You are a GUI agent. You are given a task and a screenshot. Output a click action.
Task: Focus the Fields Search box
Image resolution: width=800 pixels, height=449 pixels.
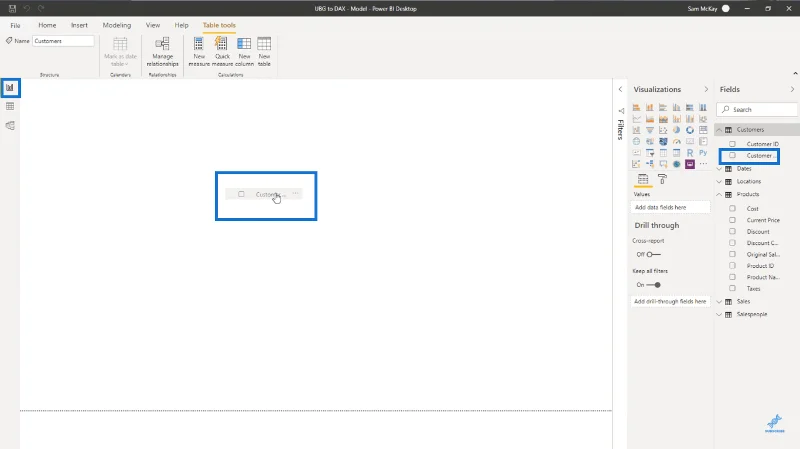(757, 109)
